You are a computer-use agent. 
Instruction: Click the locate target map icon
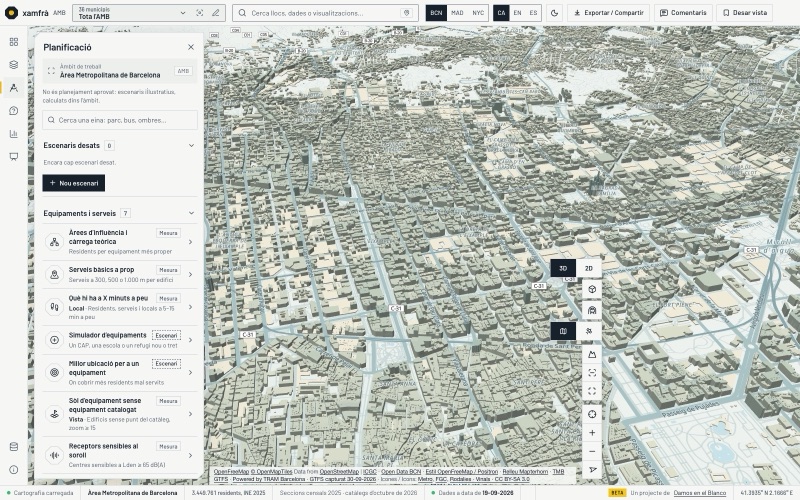(592, 414)
